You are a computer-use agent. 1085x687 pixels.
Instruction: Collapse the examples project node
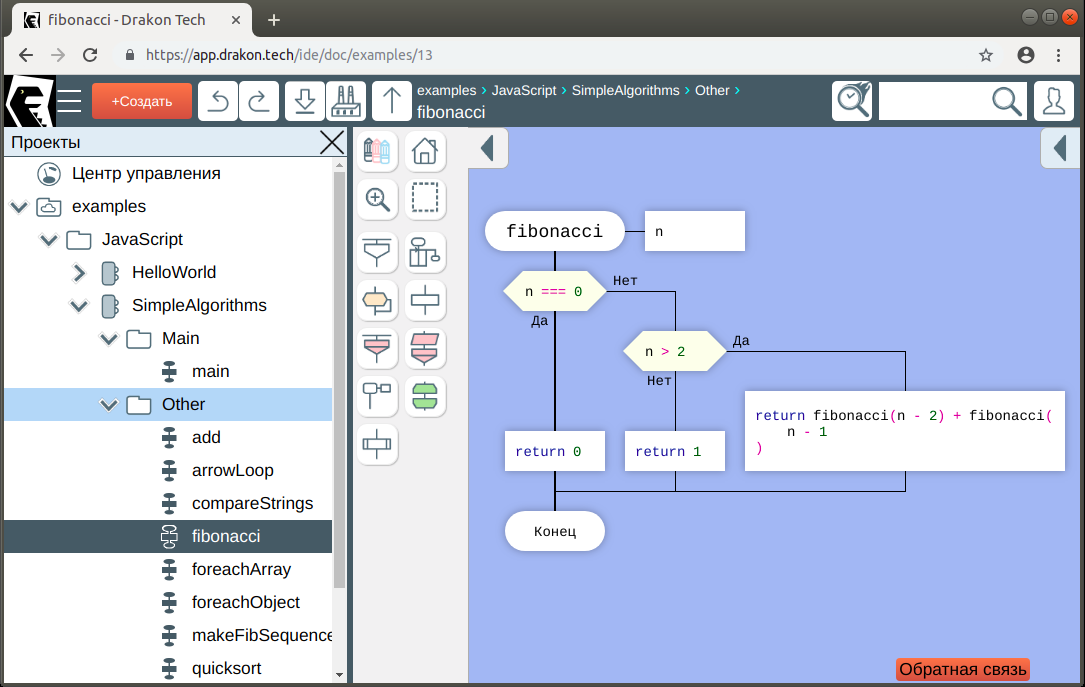point(18,207)
